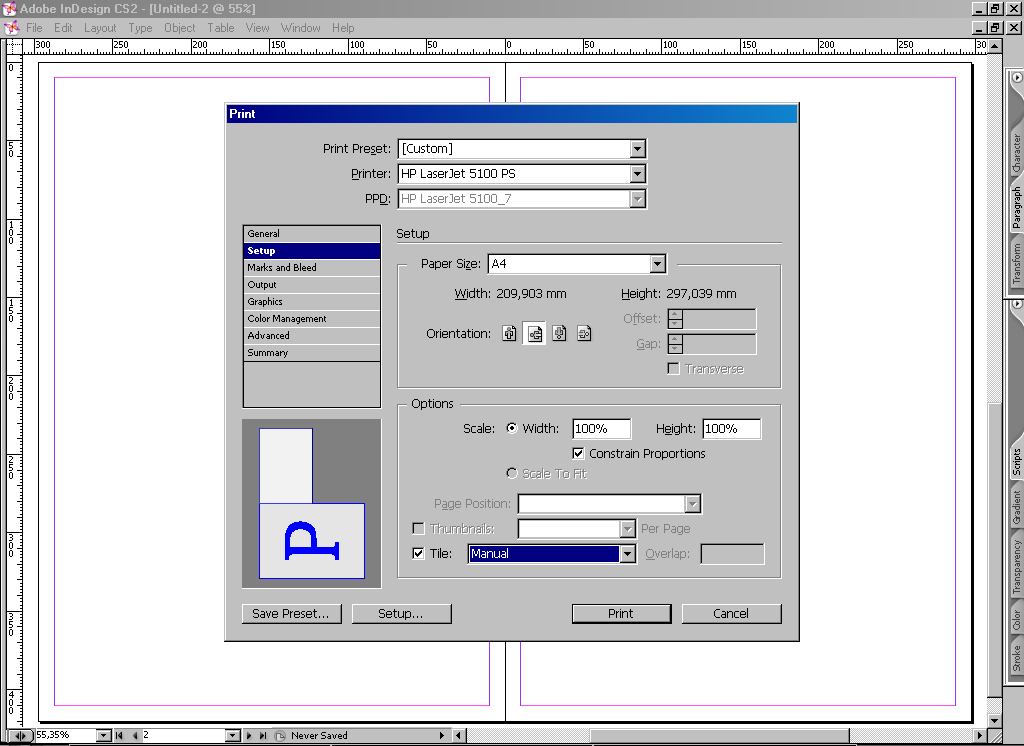Select Marks and Bleed category

coord(312,268)
